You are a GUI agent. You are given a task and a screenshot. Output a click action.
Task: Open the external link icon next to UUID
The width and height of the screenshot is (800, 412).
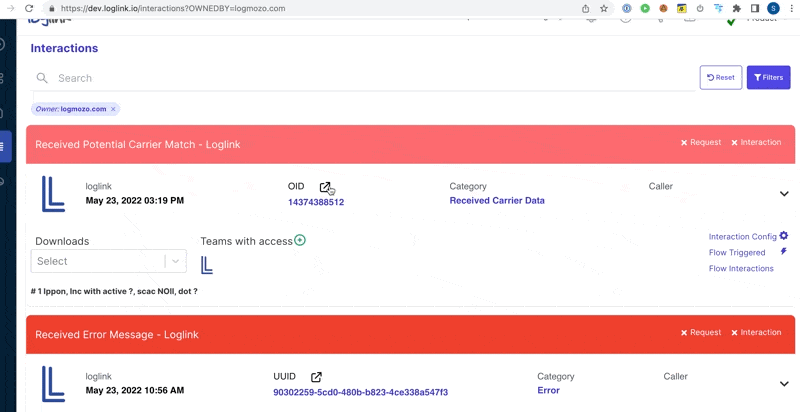316,377
